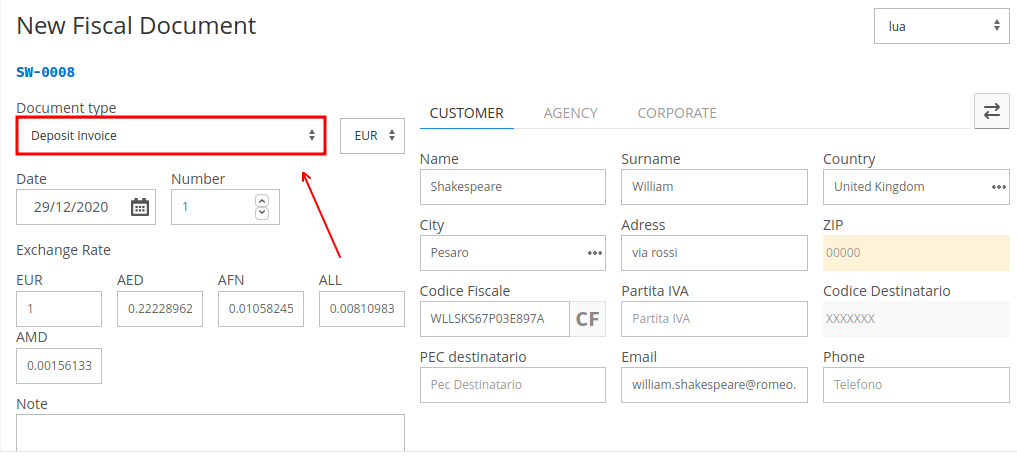The width and height of the screenshot is (1017, 463).
Task: Open the Date calendar picker icon
Action: (x=139, y=207)
